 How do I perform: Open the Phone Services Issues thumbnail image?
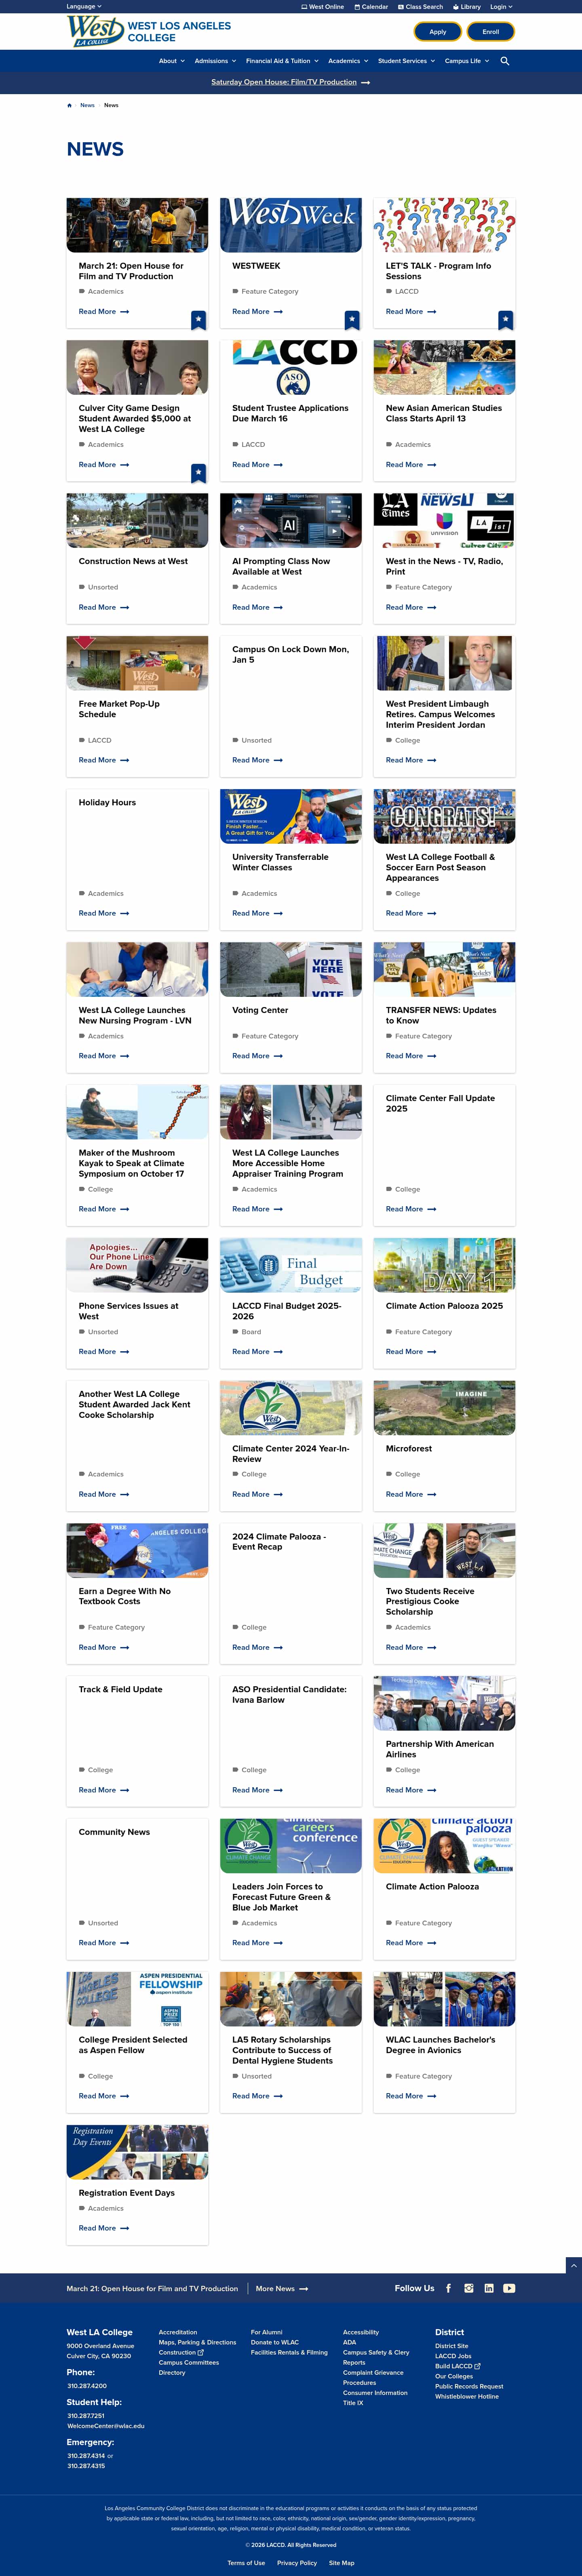click(x=138, y=1265)
